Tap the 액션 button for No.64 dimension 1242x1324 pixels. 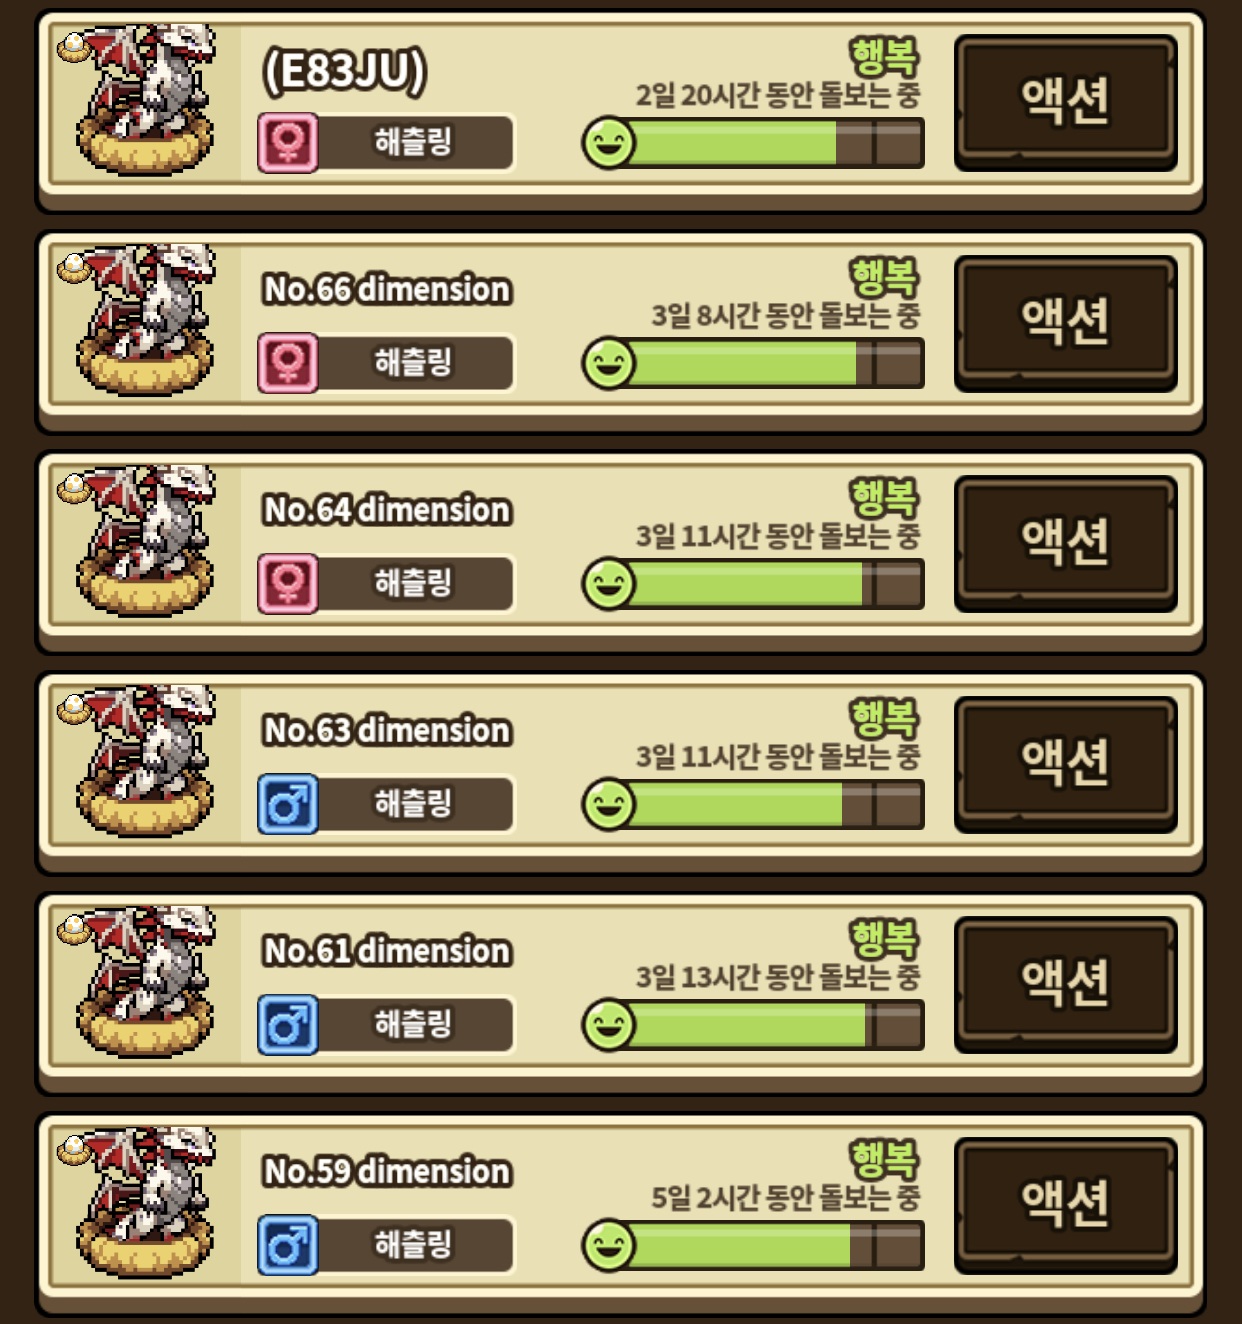point(1065,543)
